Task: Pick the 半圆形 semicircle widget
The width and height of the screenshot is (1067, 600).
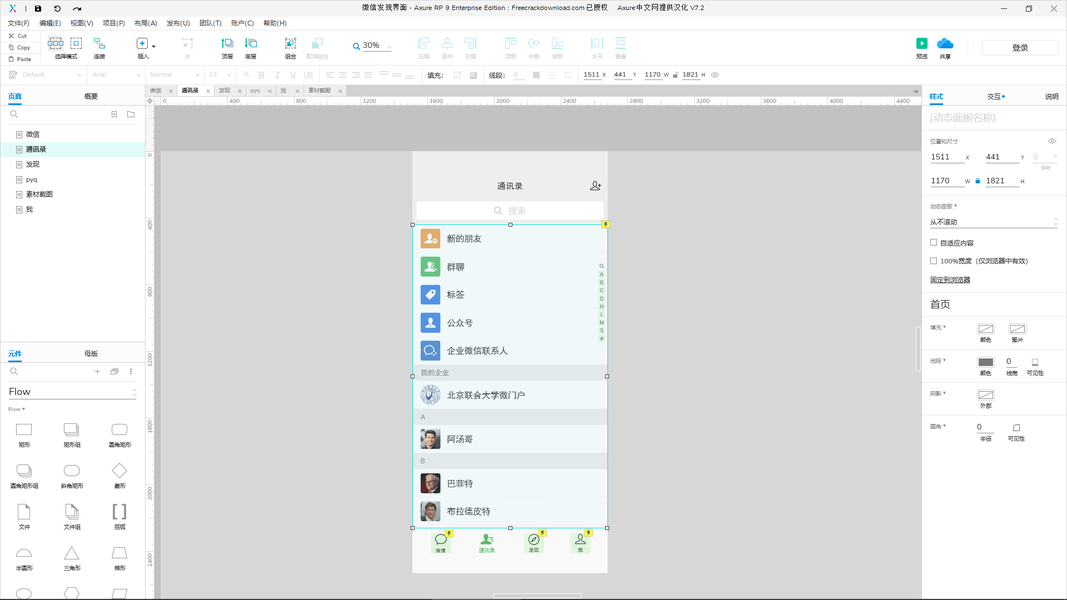Action: coord(24,558)
